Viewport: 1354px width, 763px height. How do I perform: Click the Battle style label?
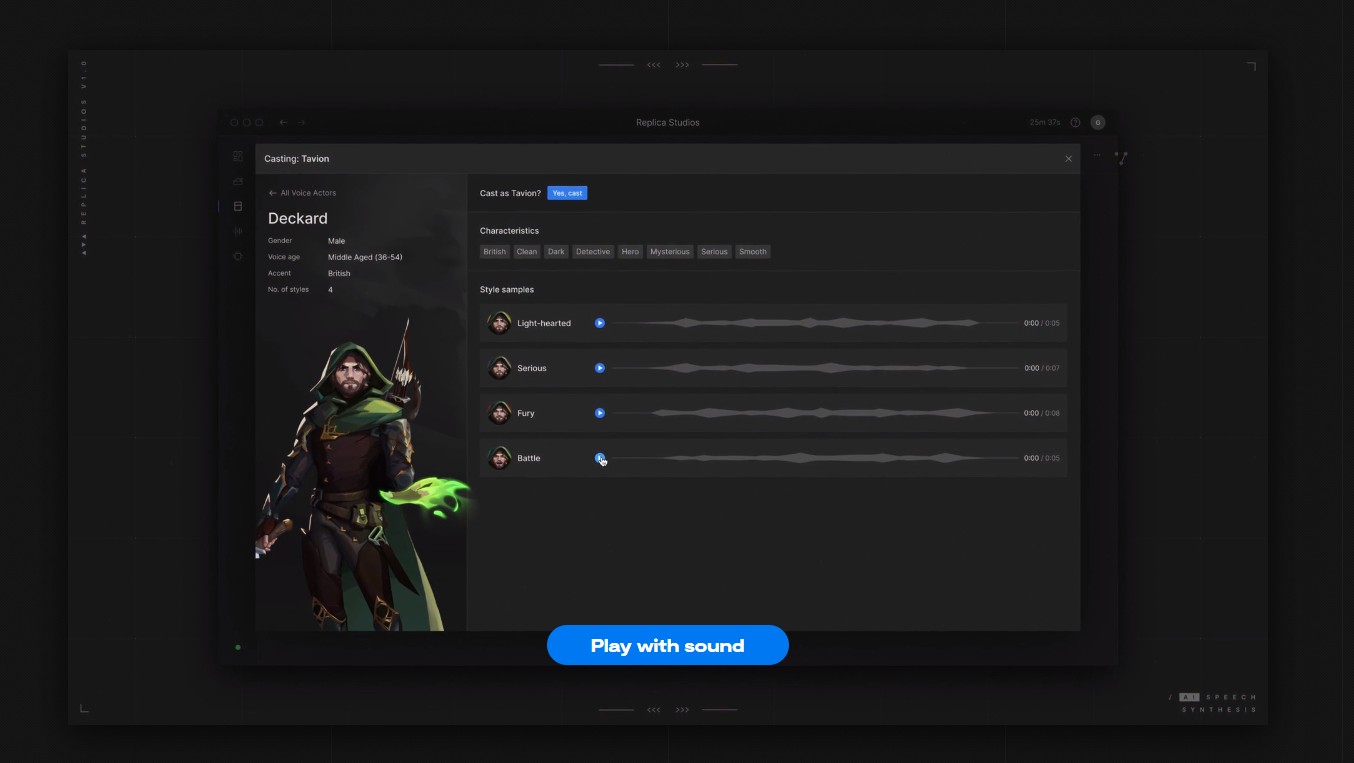pyautogui.click(x=529, y=458)
